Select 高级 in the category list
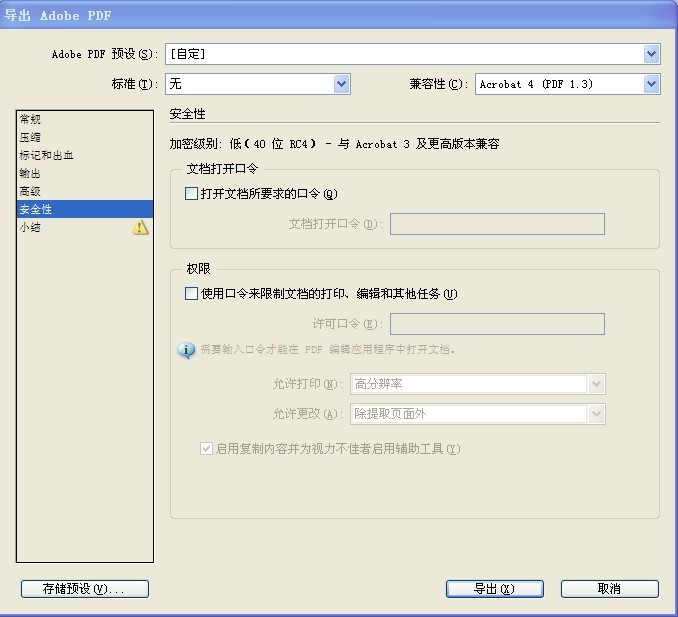 pyautogui.click(x=85, y=191)
